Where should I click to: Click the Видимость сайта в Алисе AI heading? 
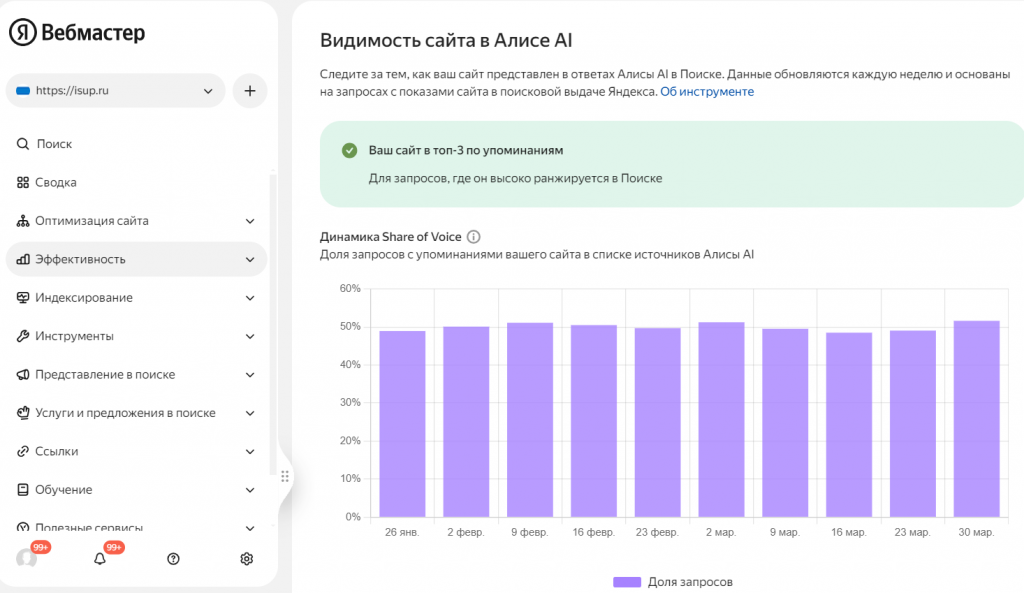pos(446,40)
